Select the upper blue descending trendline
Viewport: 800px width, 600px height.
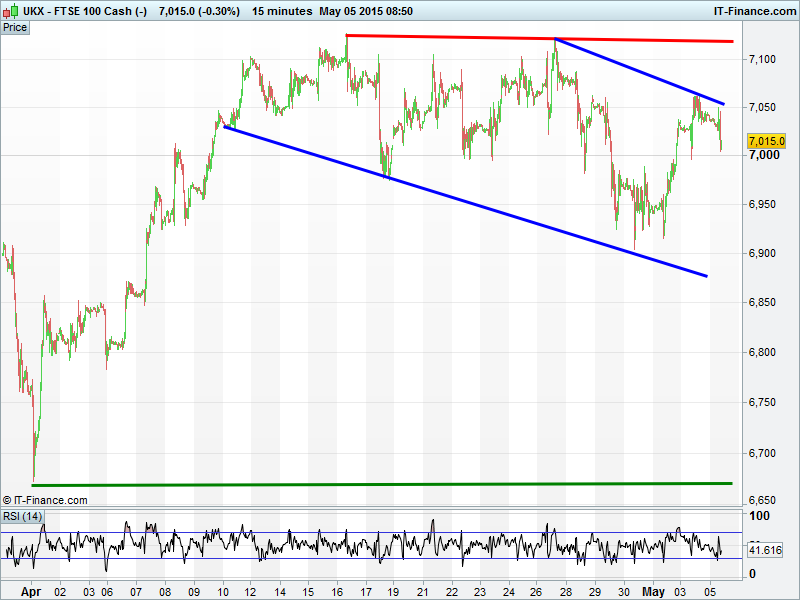pos(640,71)
